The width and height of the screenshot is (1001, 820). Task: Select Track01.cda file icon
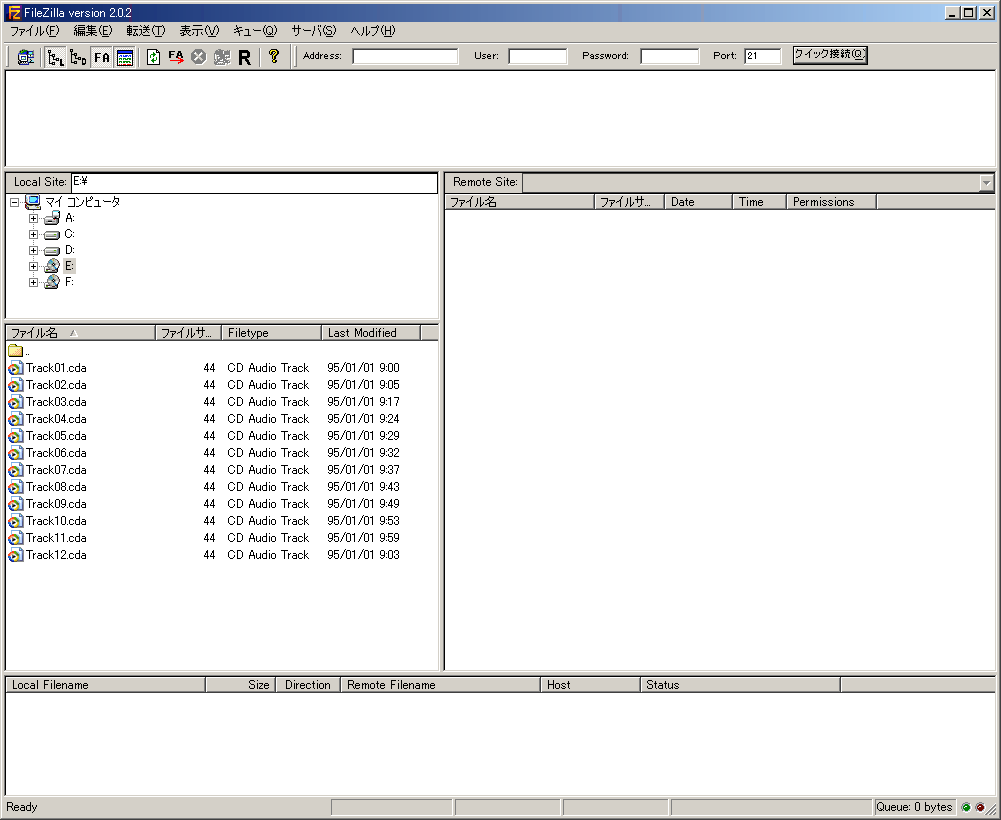click(x=15, y=368)
